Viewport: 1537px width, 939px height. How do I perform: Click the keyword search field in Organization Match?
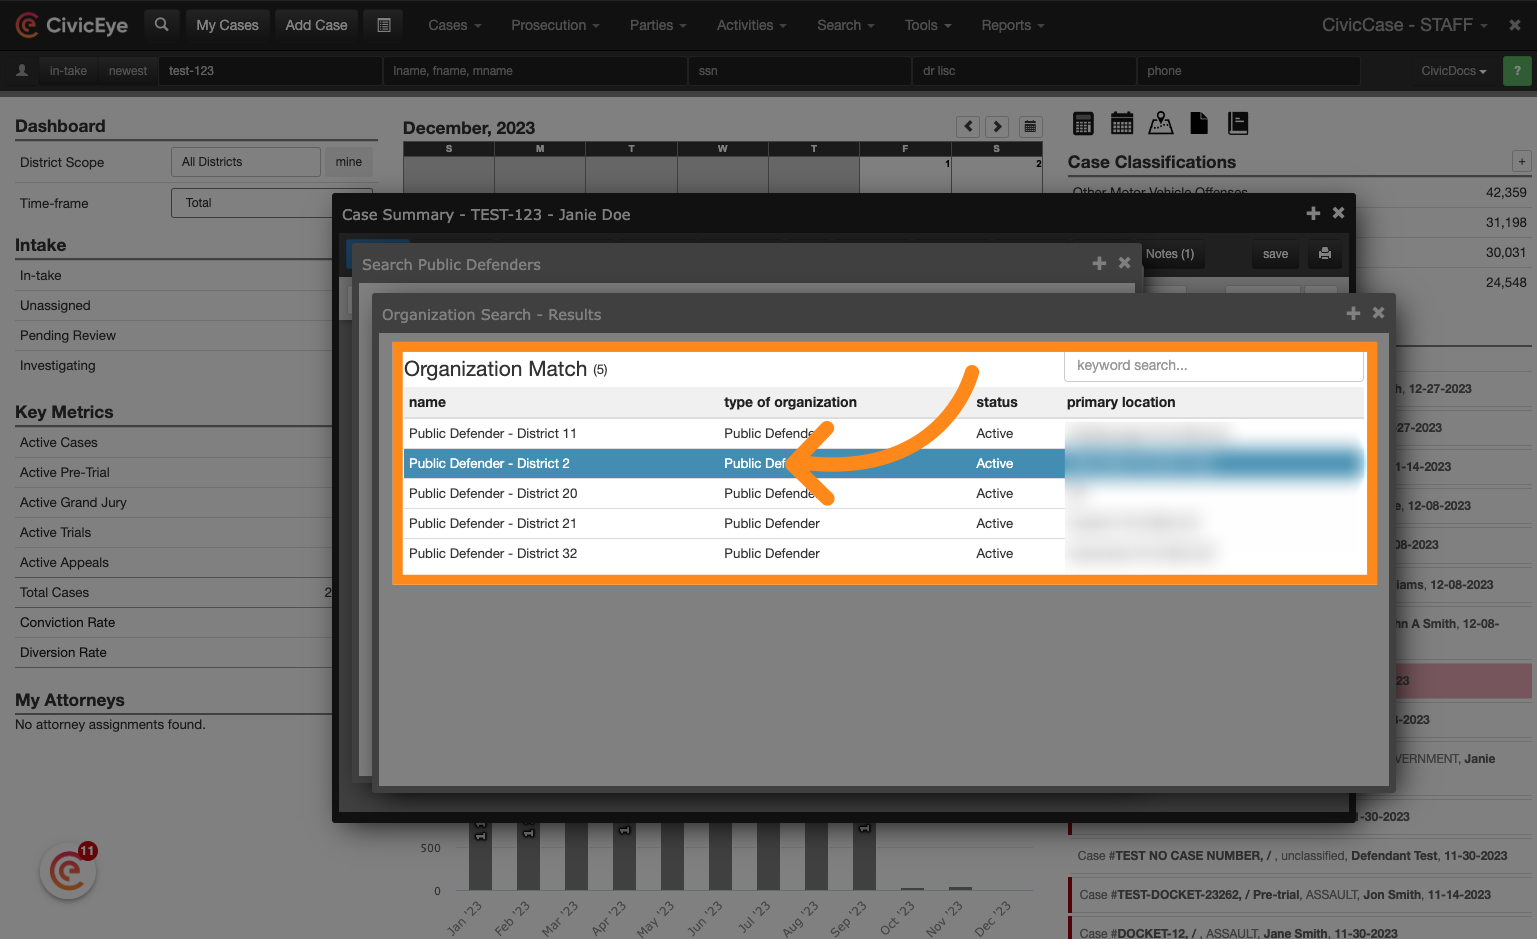[x=1213, y=366]
